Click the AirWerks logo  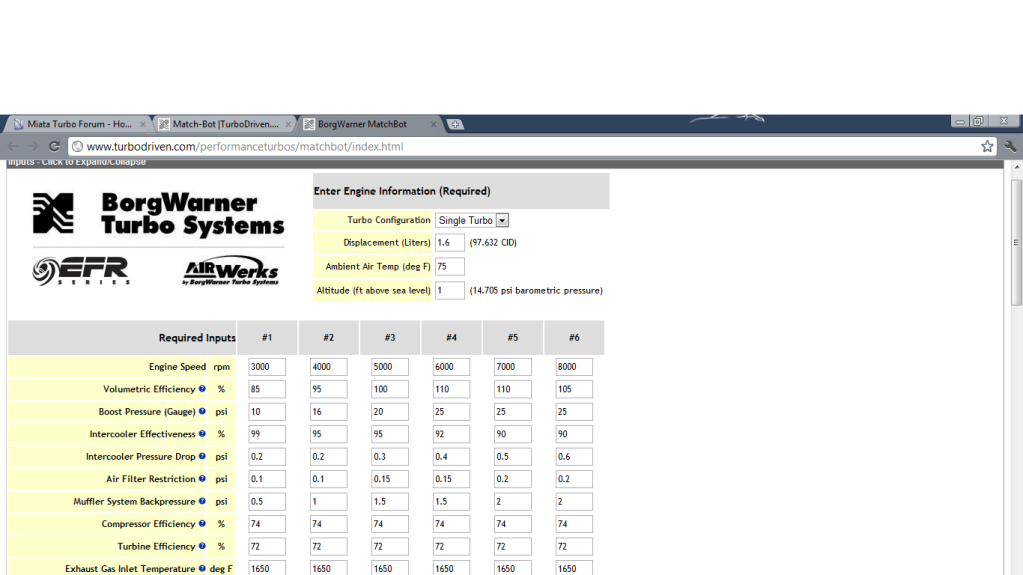[x=231, y=270]
